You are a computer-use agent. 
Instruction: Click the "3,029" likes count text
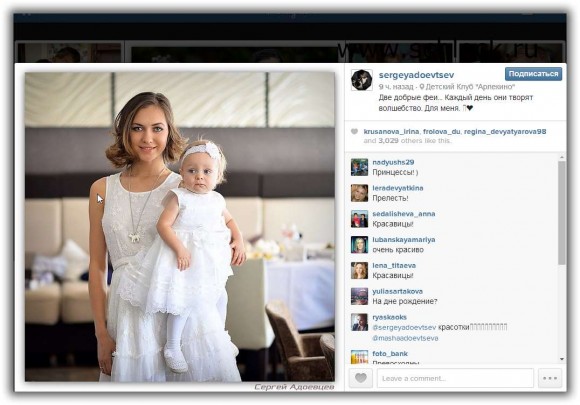(x=388, y=141)
